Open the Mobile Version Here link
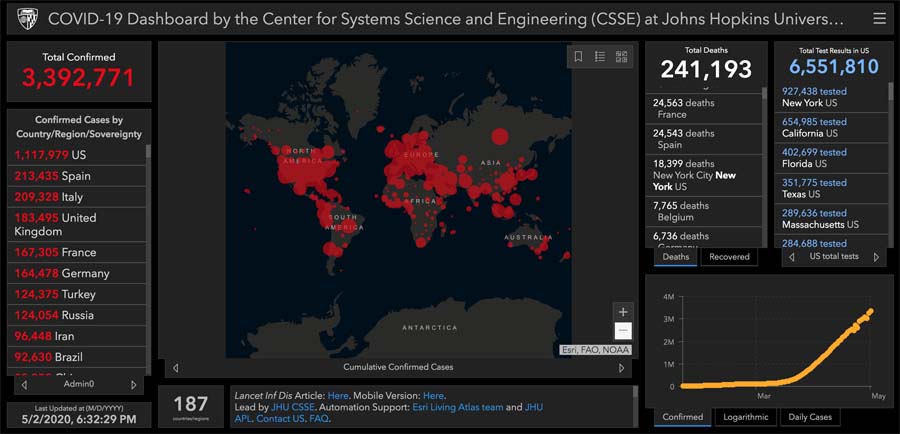 click(x=433, y=396)
